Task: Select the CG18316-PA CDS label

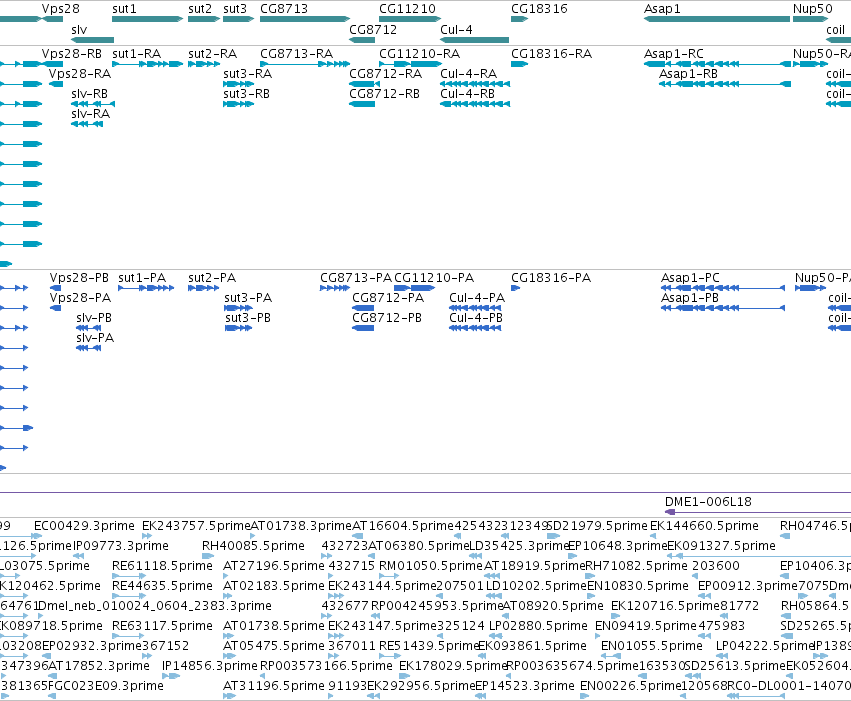Action: pyautogui.click(x=550, y=278)
